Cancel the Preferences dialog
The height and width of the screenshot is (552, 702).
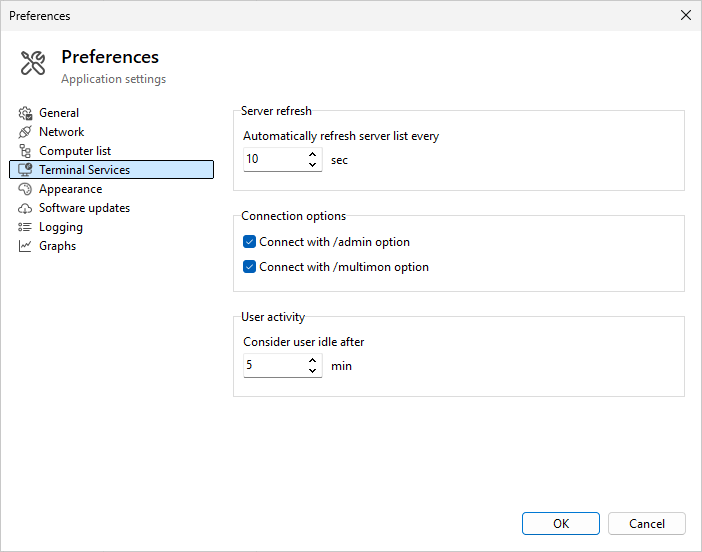[646, 523]
